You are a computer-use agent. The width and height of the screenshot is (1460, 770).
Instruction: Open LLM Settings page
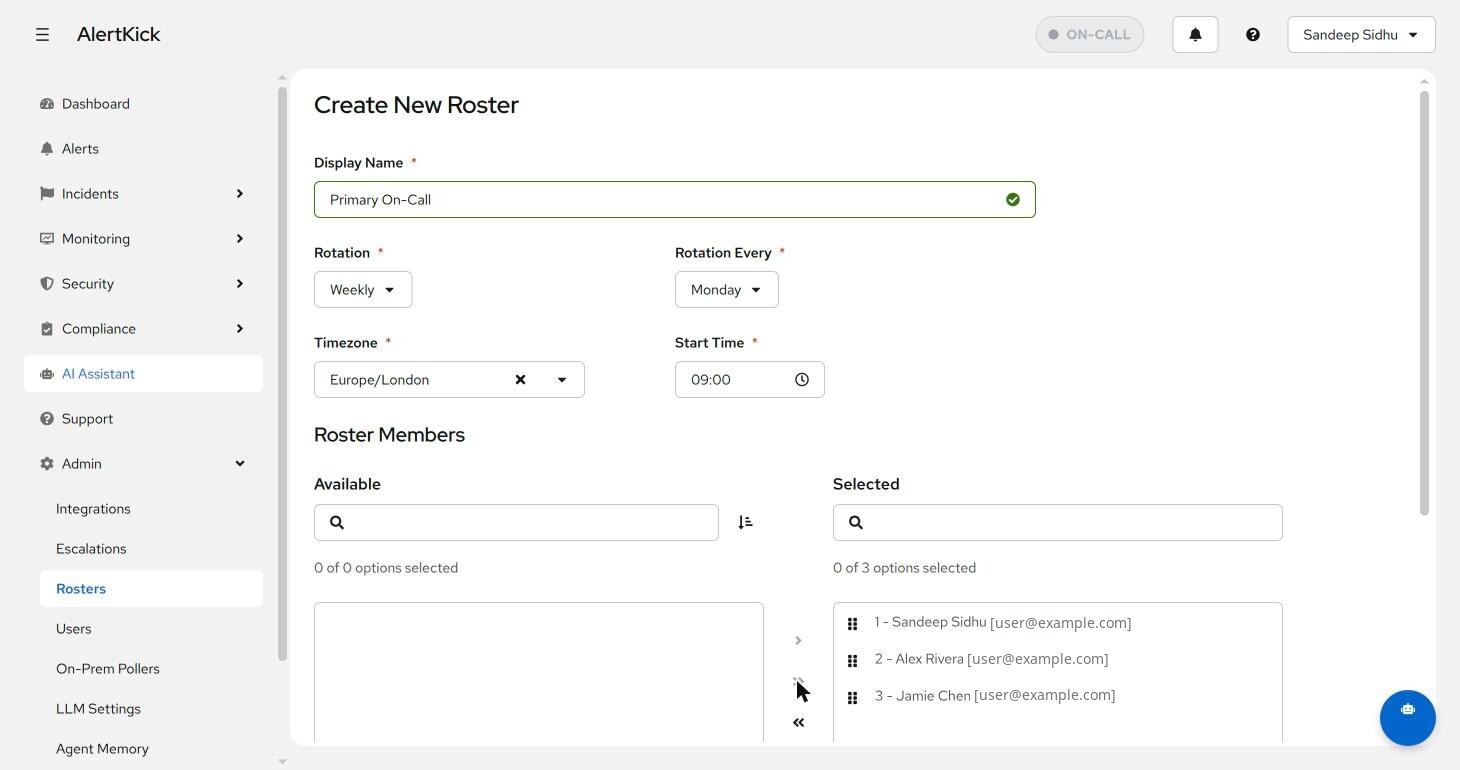click(x=98, y=709)
